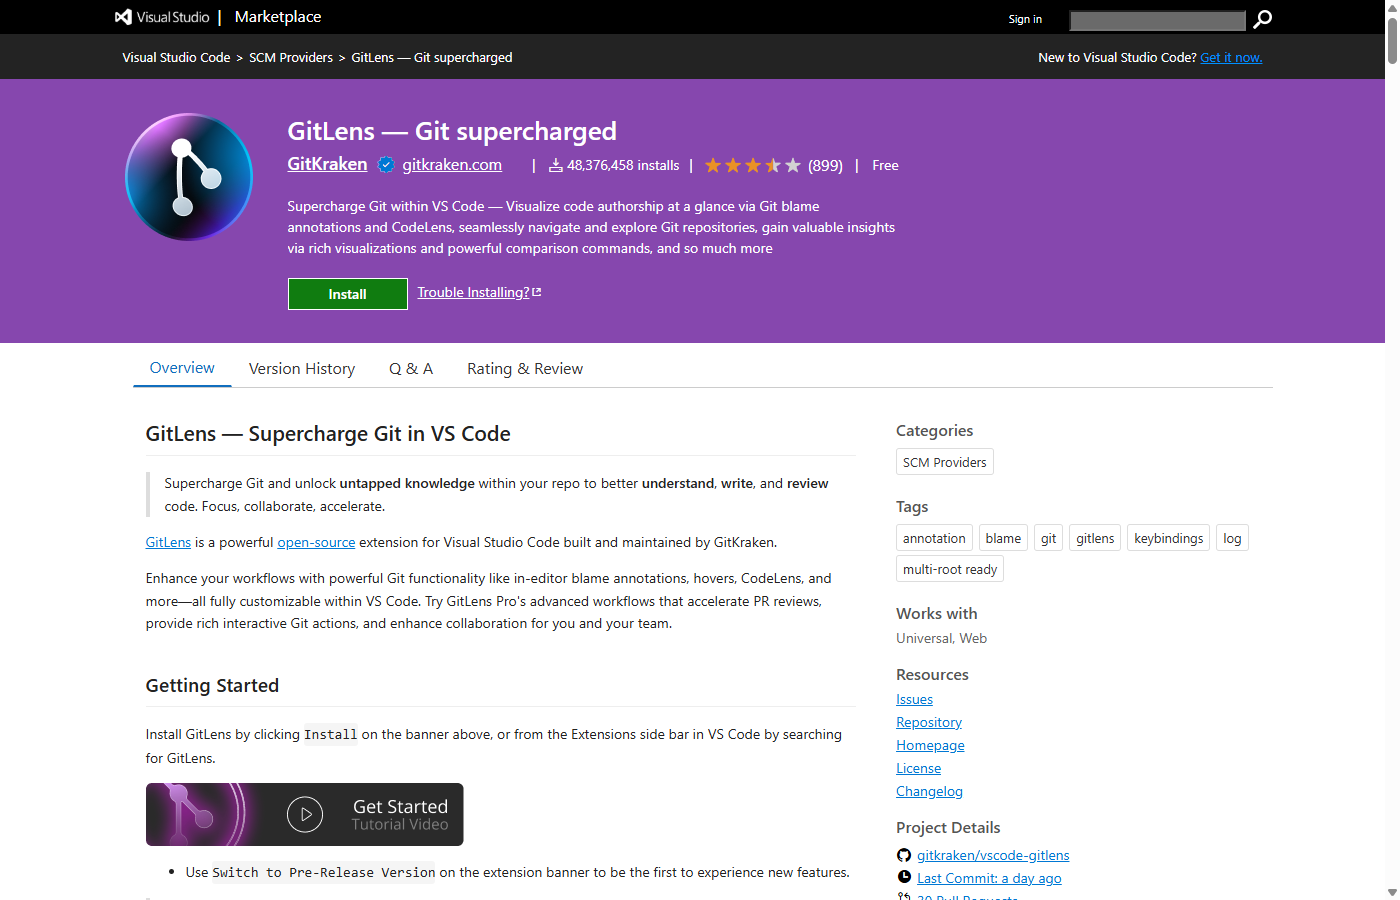Click the GitHub icon beside gitkraken/vscode-gitlens
Viewport: 1400px width, 900px height.
pyautogui.click(x=903, y=855)
